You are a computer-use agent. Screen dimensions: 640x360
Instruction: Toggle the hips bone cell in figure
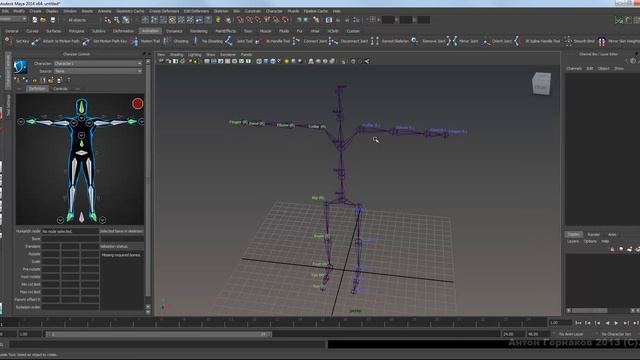pyautogui.click(x=82, y=153)
